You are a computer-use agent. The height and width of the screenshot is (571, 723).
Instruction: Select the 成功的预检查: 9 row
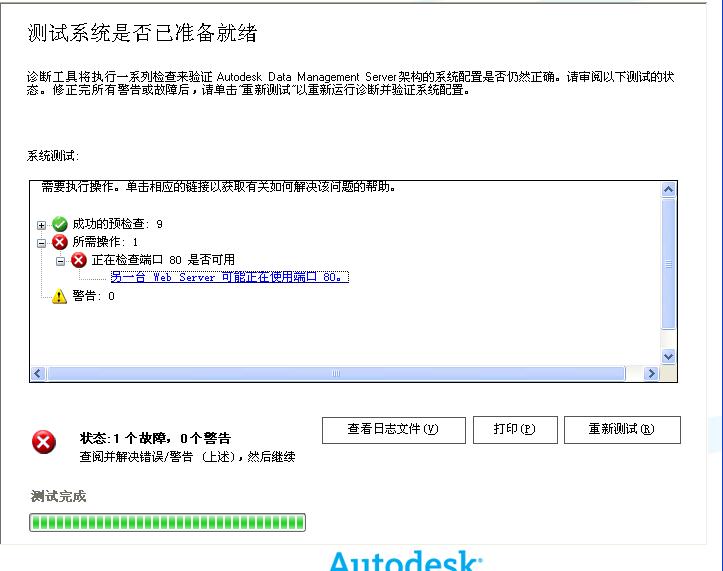tap(118, 224)
